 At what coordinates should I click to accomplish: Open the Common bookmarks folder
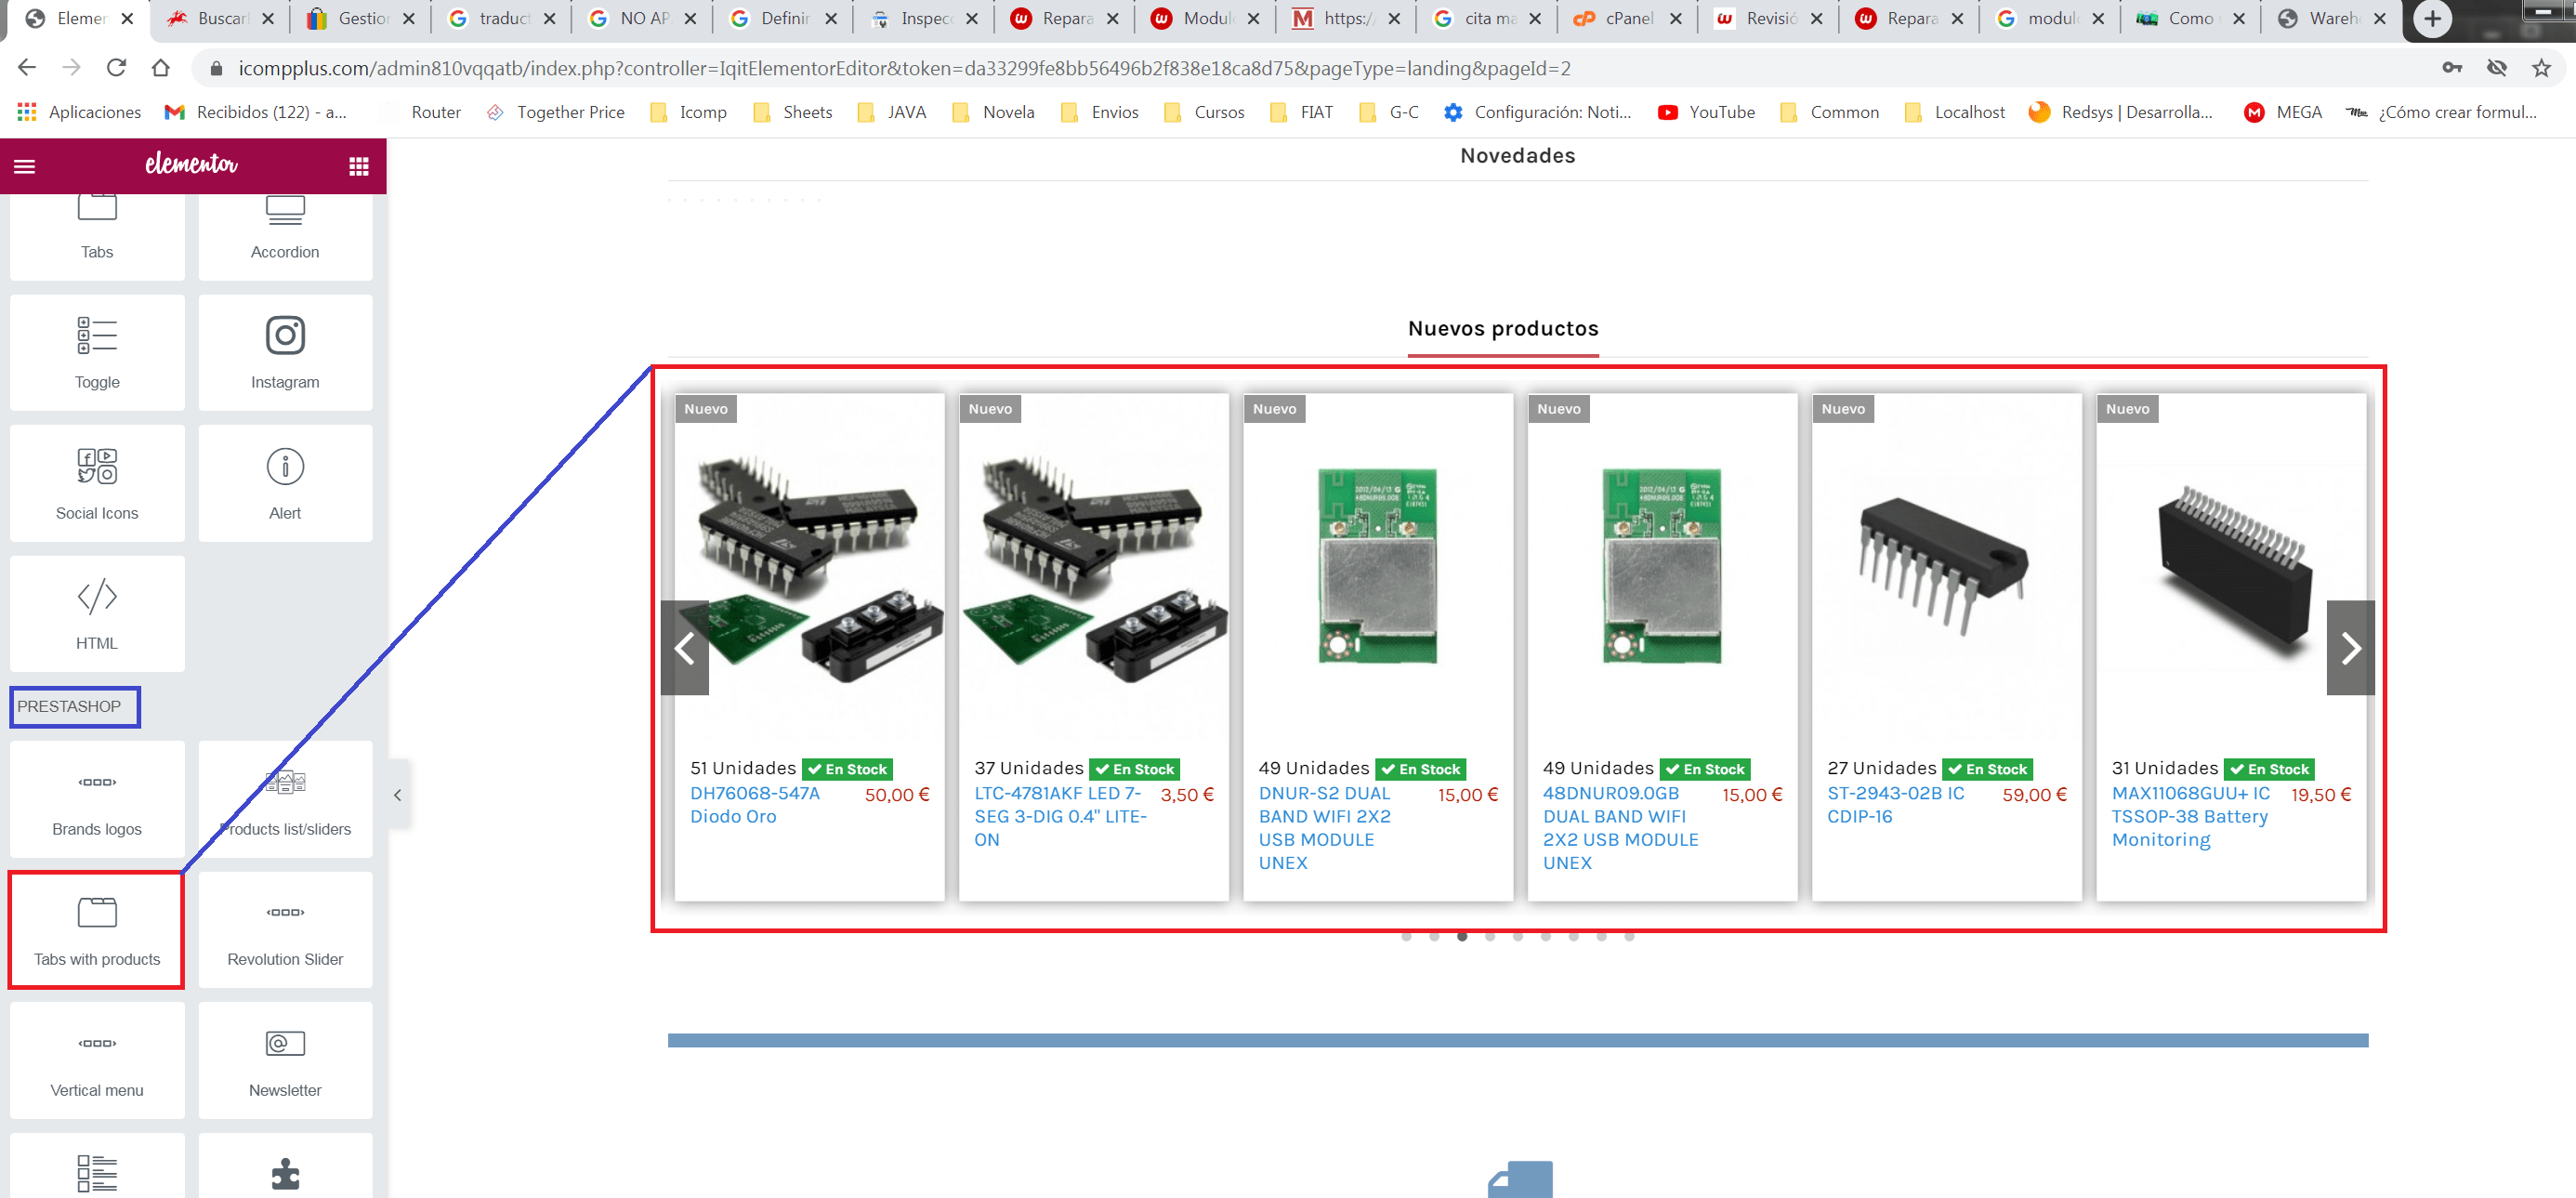(1830, 112)
